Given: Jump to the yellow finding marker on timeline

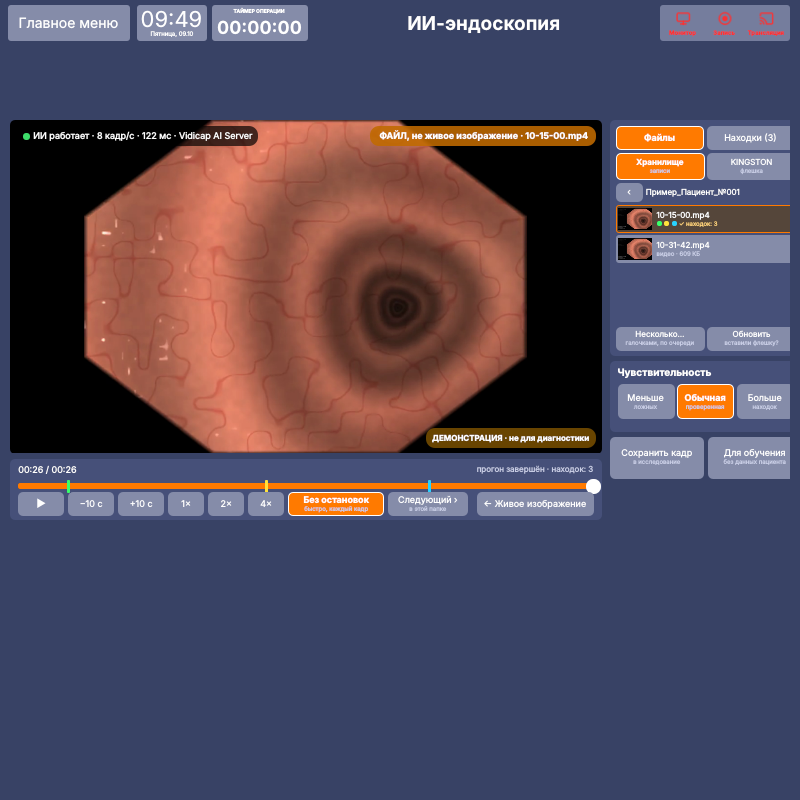Looking at the screenshot, I should pyautogui.click(x=266, y=486).
